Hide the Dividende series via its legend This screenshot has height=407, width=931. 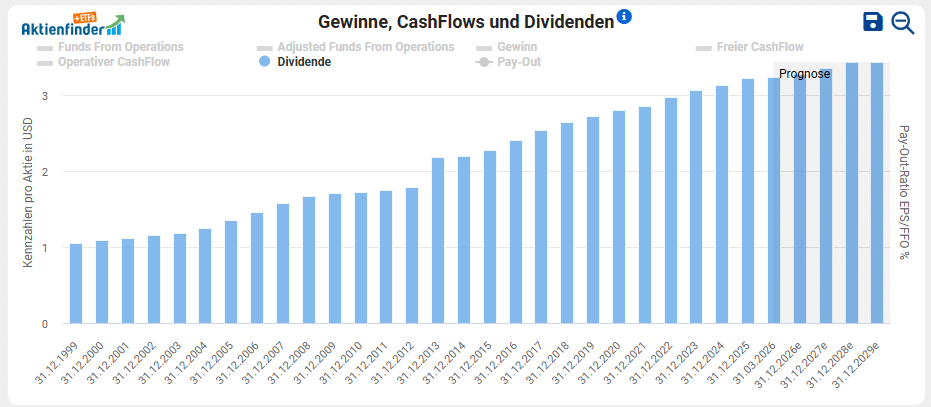click(296, 62)
